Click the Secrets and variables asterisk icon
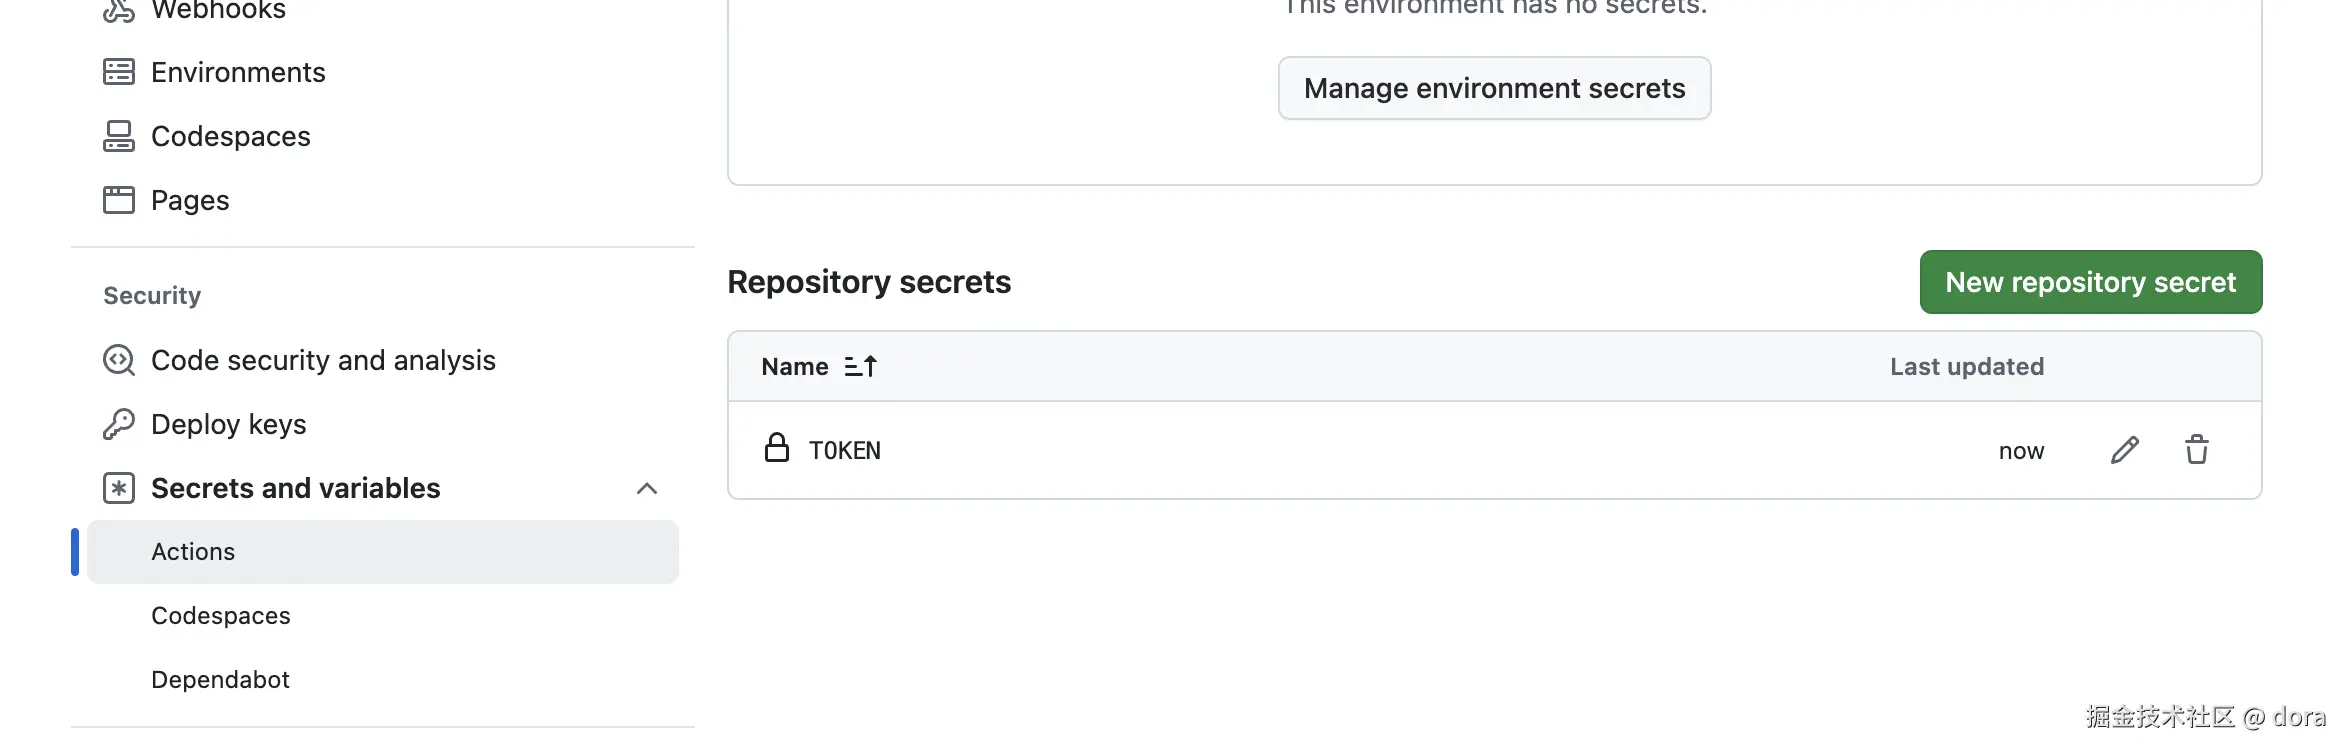 coord(118,488)
